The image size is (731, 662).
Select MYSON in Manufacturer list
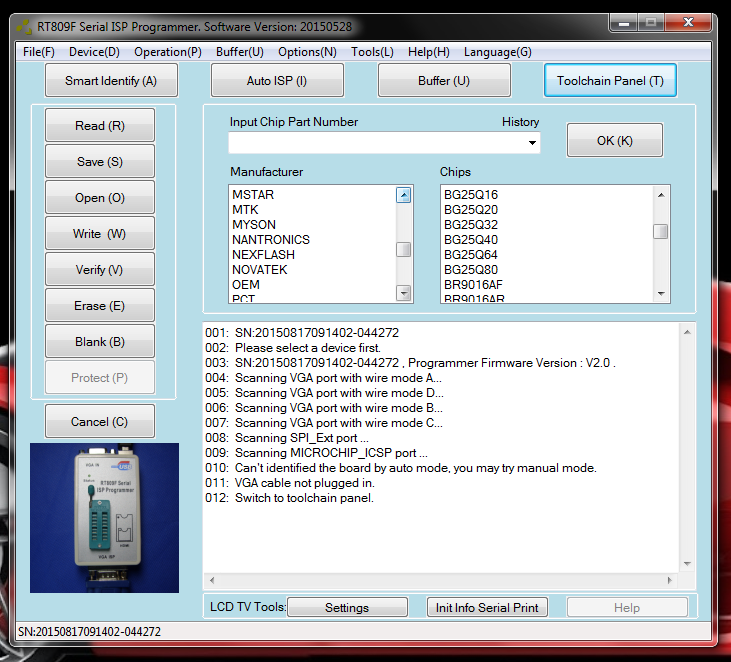[254, 224]
